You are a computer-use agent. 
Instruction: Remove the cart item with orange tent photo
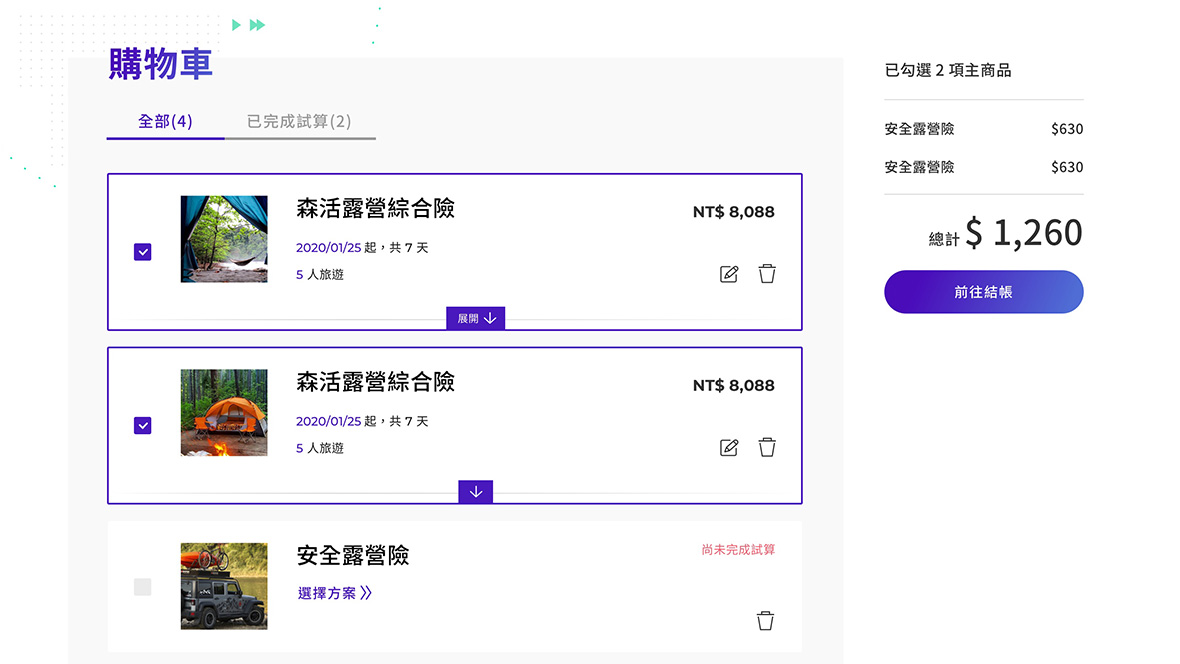[767, 448]
